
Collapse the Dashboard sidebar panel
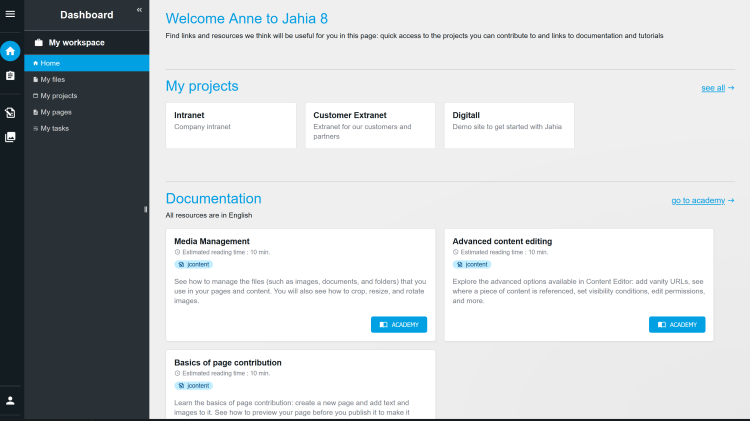coord(139,10)
